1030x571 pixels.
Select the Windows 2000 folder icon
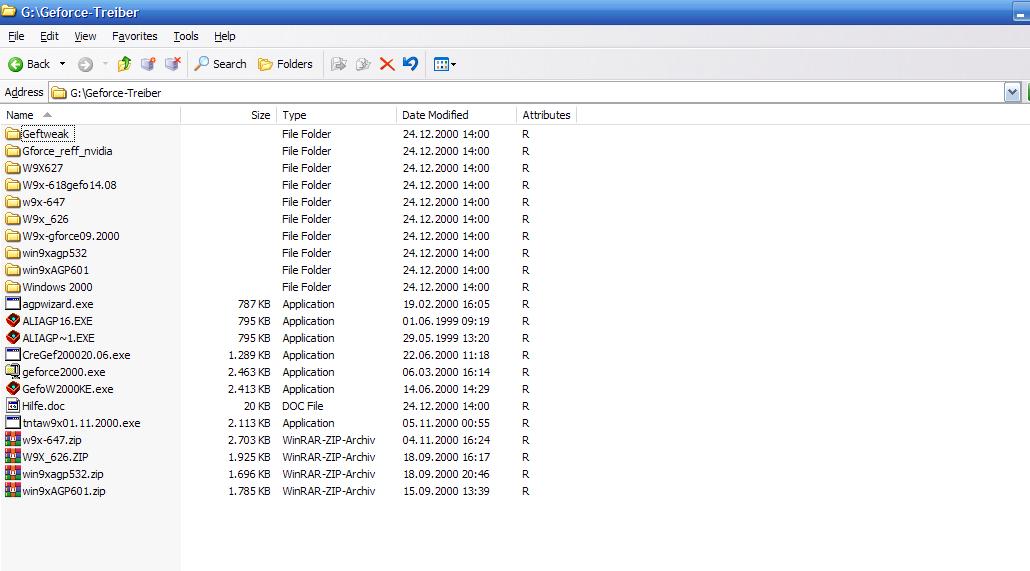click(x=12, y=287)
